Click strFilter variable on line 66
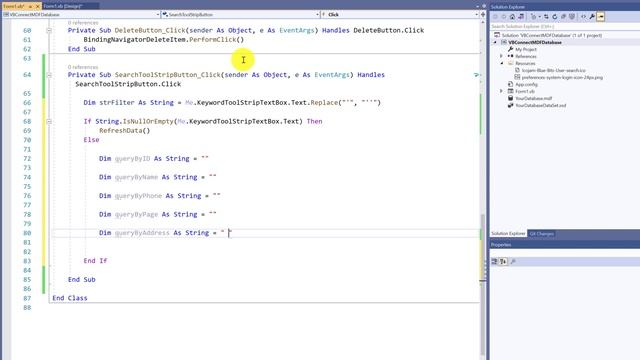Viewport: 640px width, 360px height. coord(116,102)
